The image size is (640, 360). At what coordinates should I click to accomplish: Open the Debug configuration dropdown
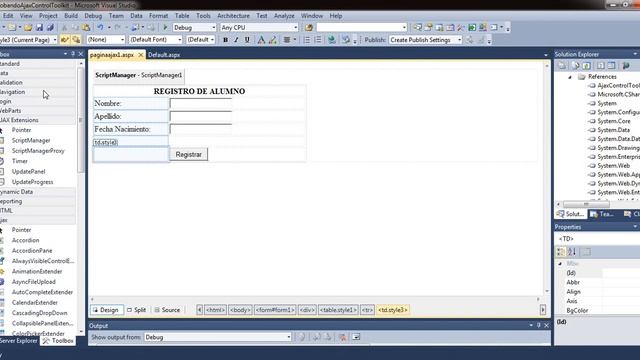click(194, 27)
